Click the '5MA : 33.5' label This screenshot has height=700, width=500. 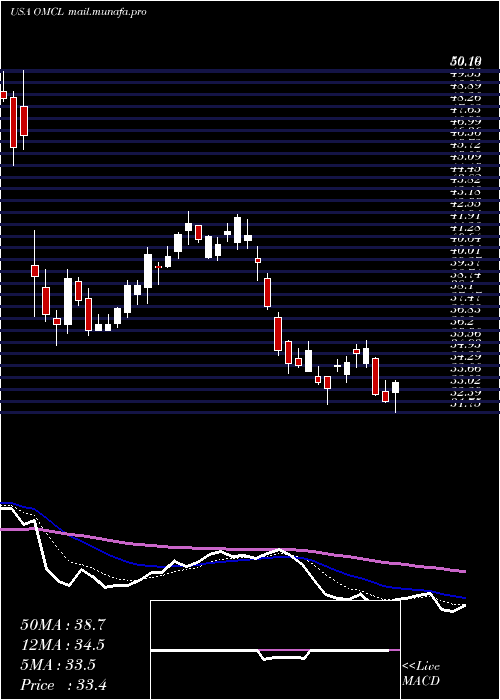58,665
